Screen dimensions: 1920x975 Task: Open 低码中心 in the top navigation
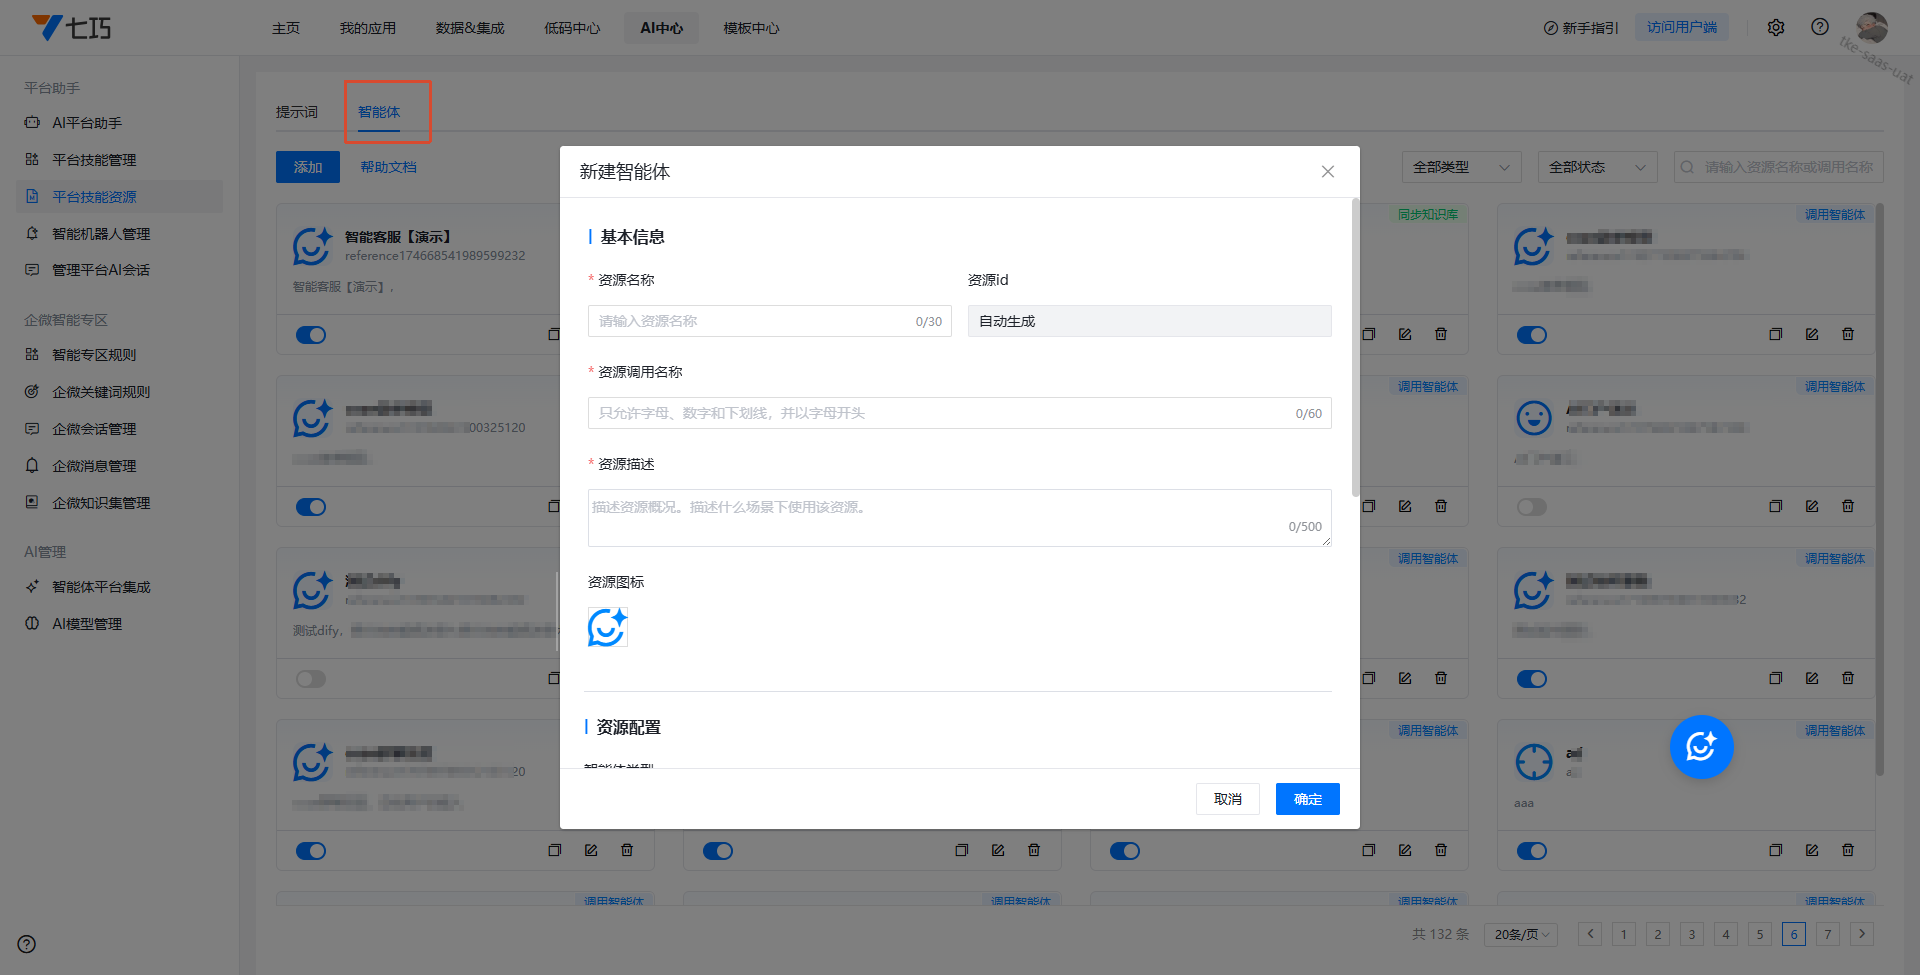(572, 28)
